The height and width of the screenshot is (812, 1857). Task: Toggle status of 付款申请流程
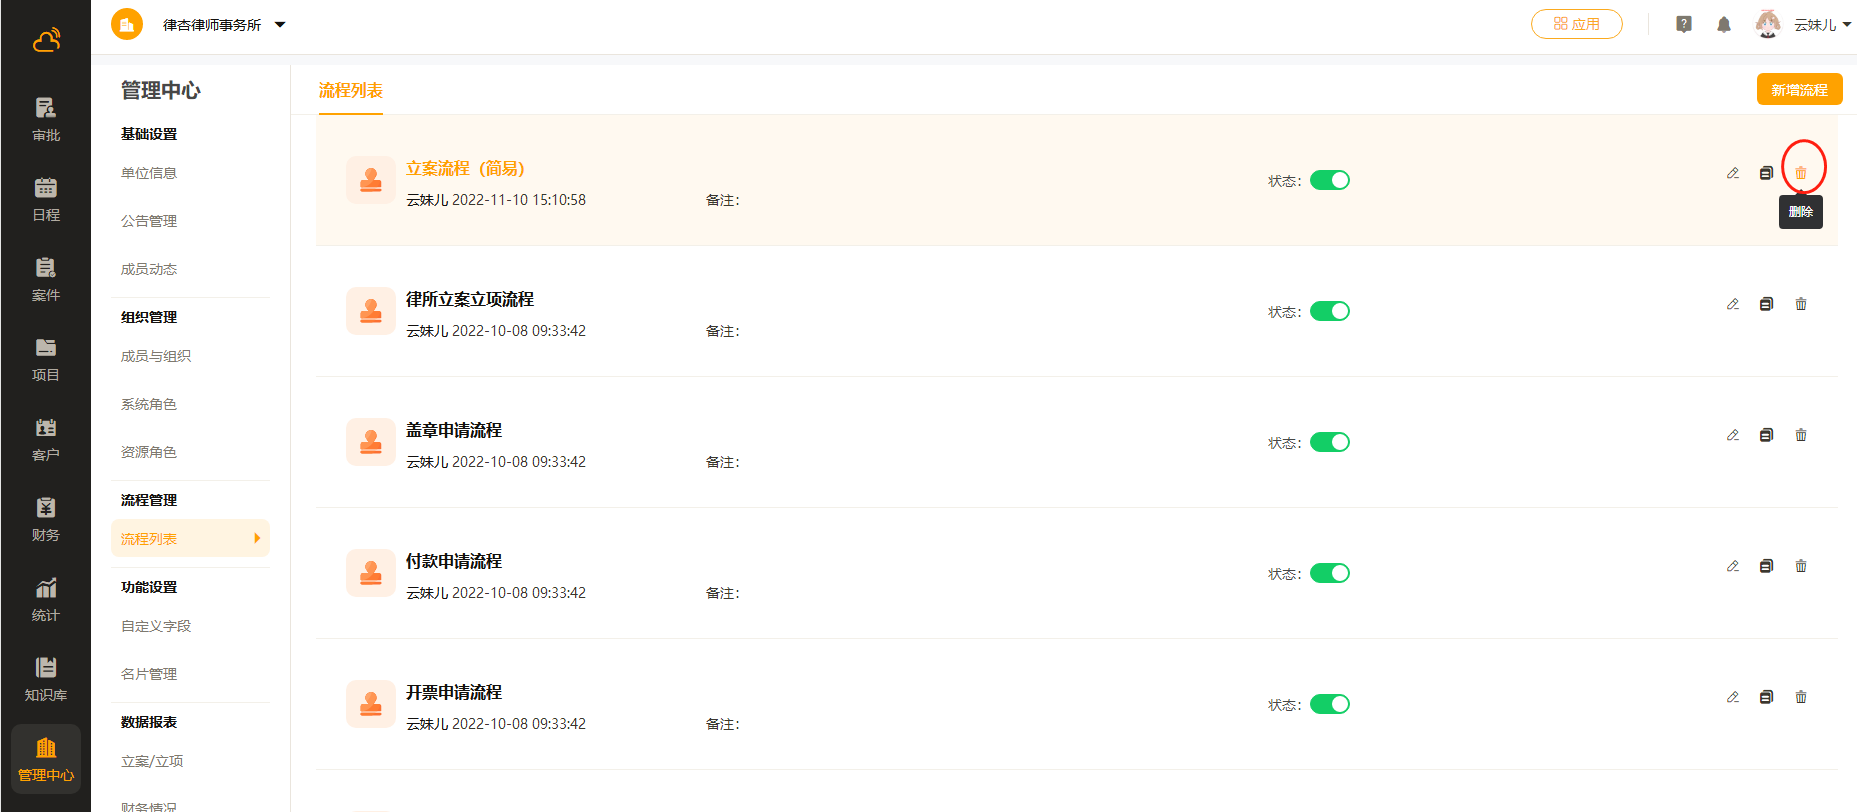(x=1329, y=573)
